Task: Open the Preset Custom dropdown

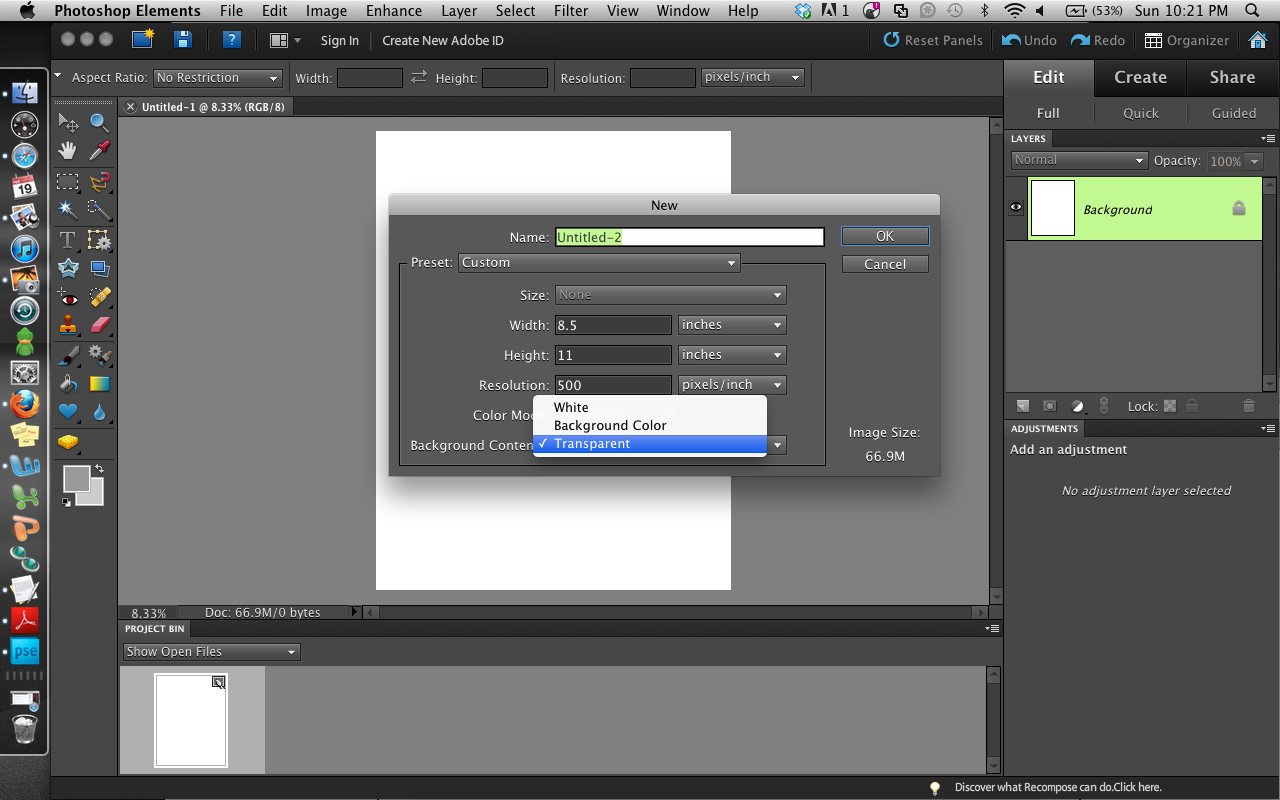Action: (x=599, y=263)
